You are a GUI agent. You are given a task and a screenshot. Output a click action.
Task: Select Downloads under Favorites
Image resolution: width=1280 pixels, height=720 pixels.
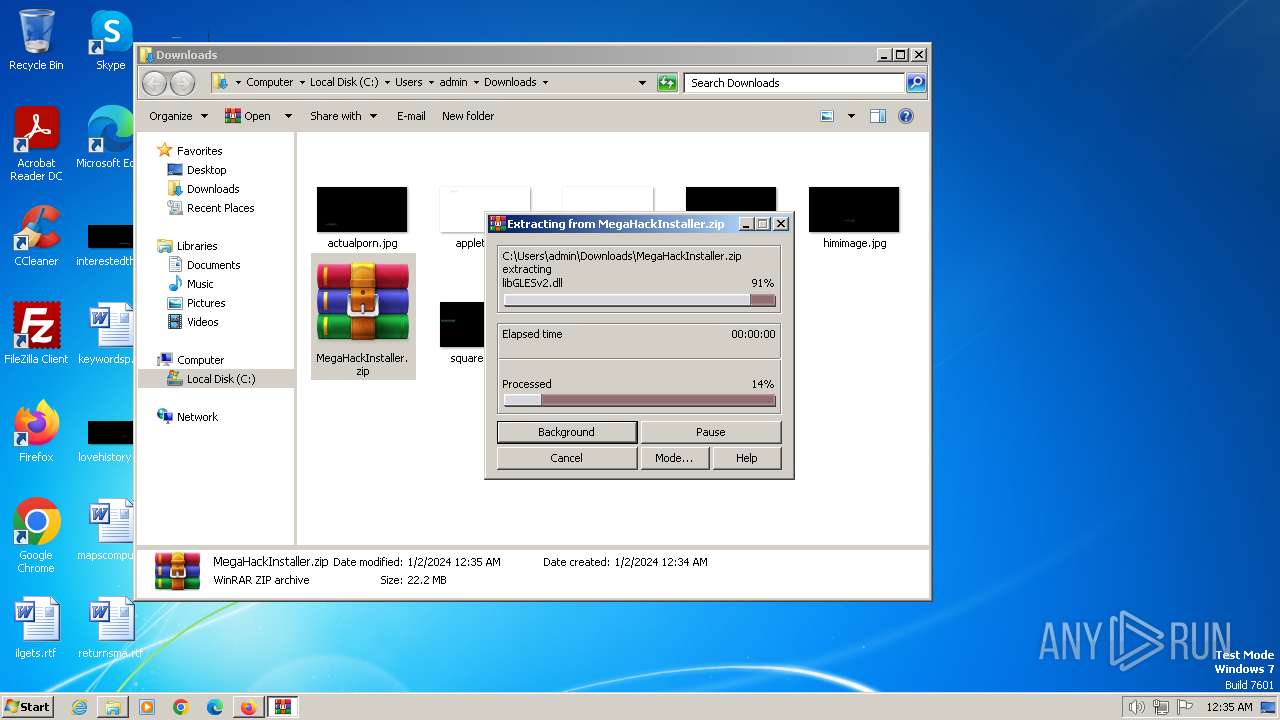click(212, 189)
